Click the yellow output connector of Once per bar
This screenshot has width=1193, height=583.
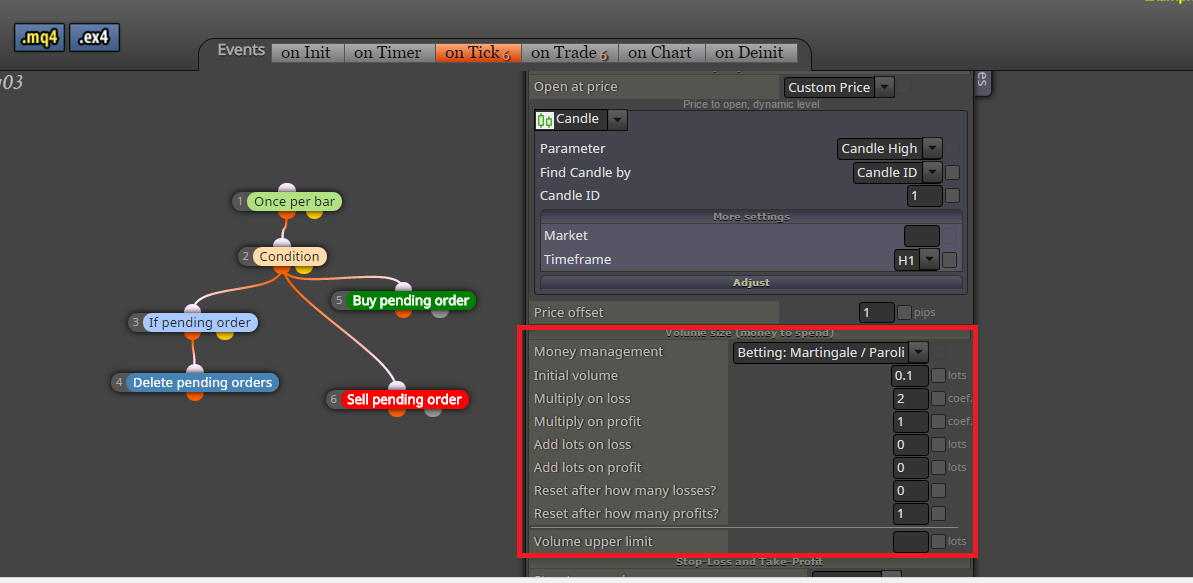click(313, 215)
